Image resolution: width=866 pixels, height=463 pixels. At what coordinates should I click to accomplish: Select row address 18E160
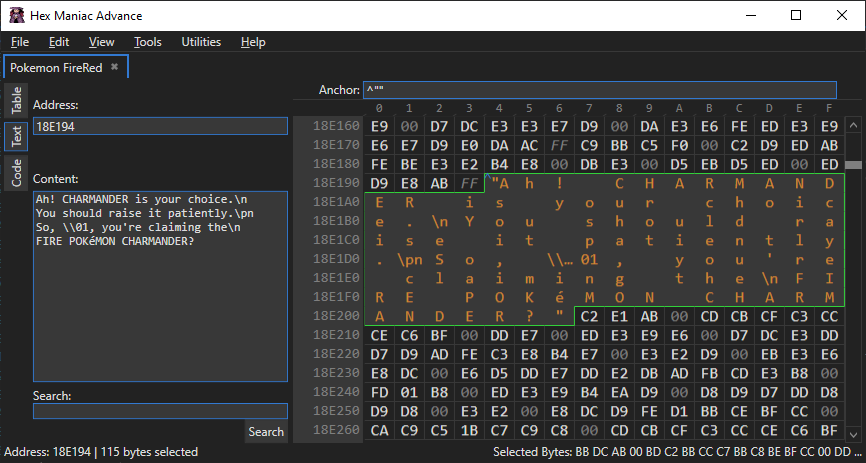[x=336, y=126]
